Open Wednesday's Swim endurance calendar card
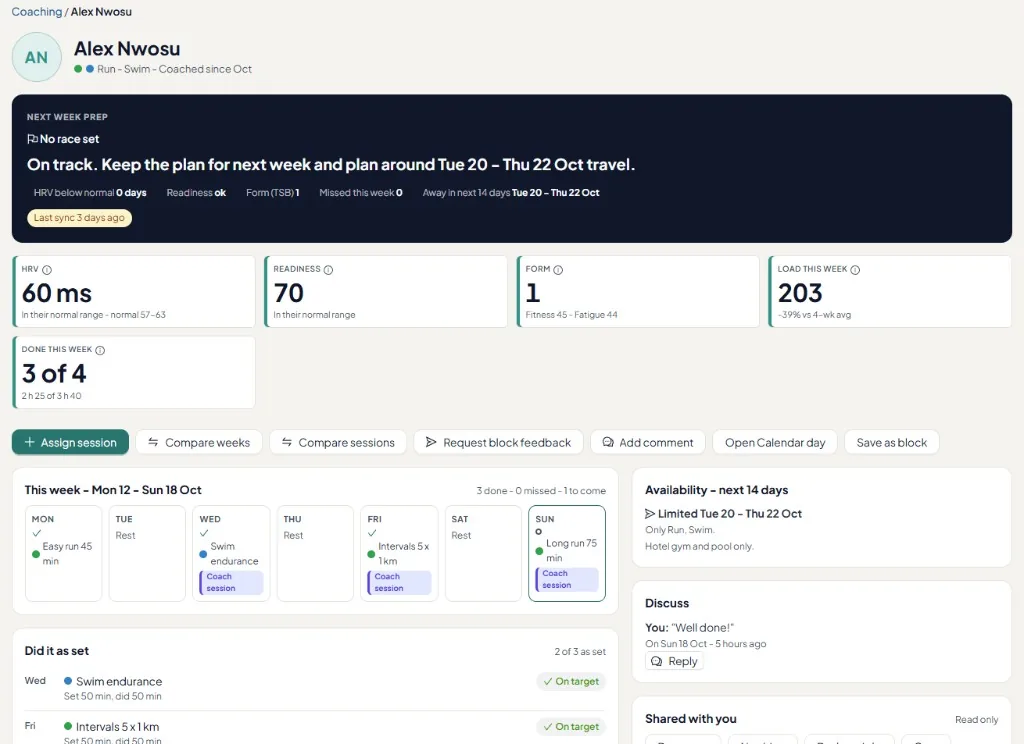Screen dimensions: 1024x744 [231, 553]
